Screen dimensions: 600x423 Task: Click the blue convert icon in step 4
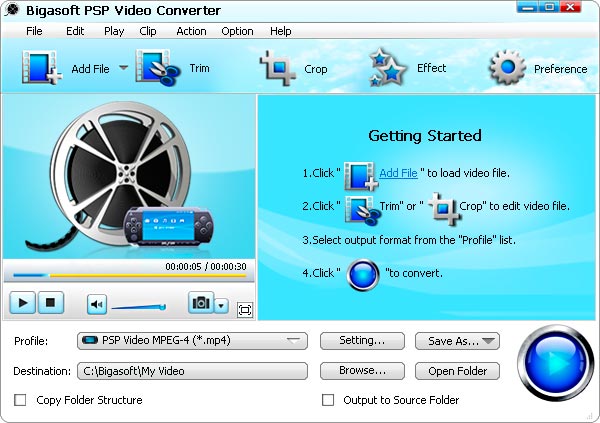pos(363,274)
